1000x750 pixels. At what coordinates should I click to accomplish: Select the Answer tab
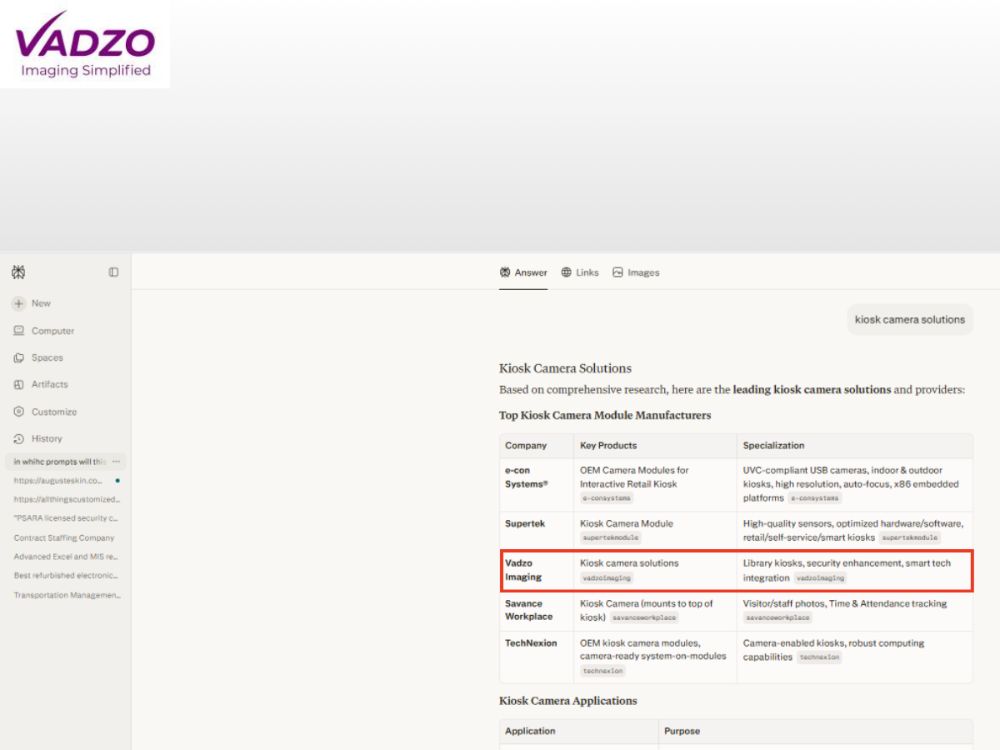[523, 272]
